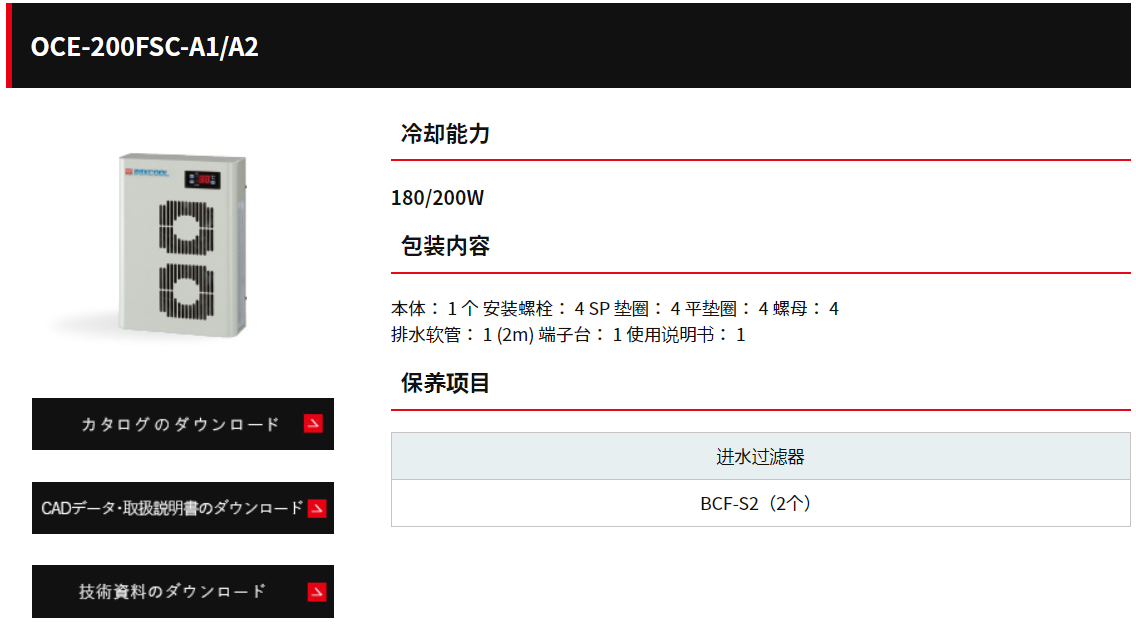Screen dimensions: 1136x638
Task: Click the brand logo on the cooler unit
Action: (146, 172)
